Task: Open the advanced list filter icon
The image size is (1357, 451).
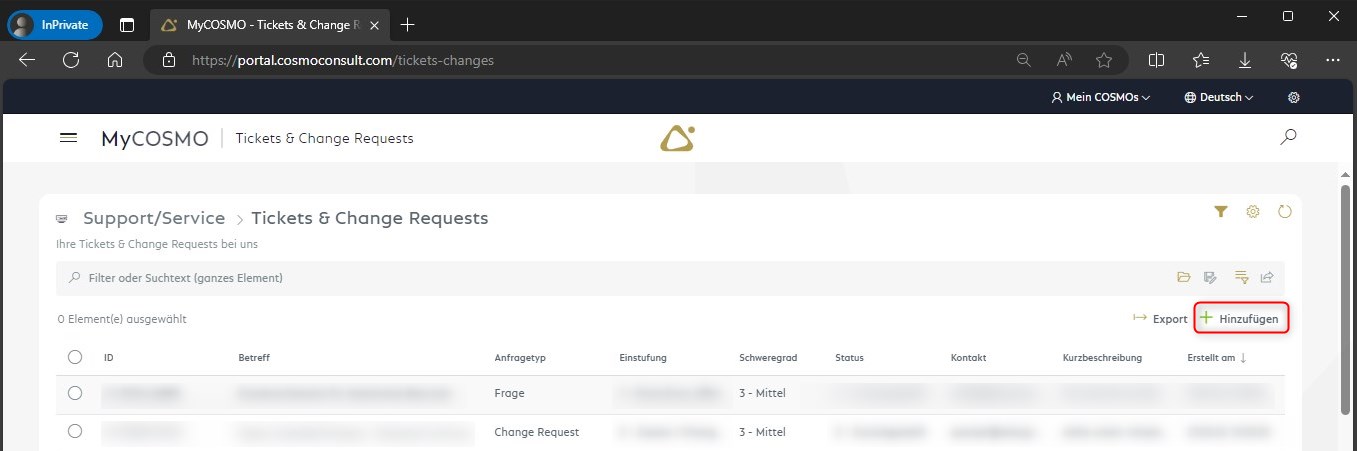Action: pyautogui.click(x=1241, y=277)
